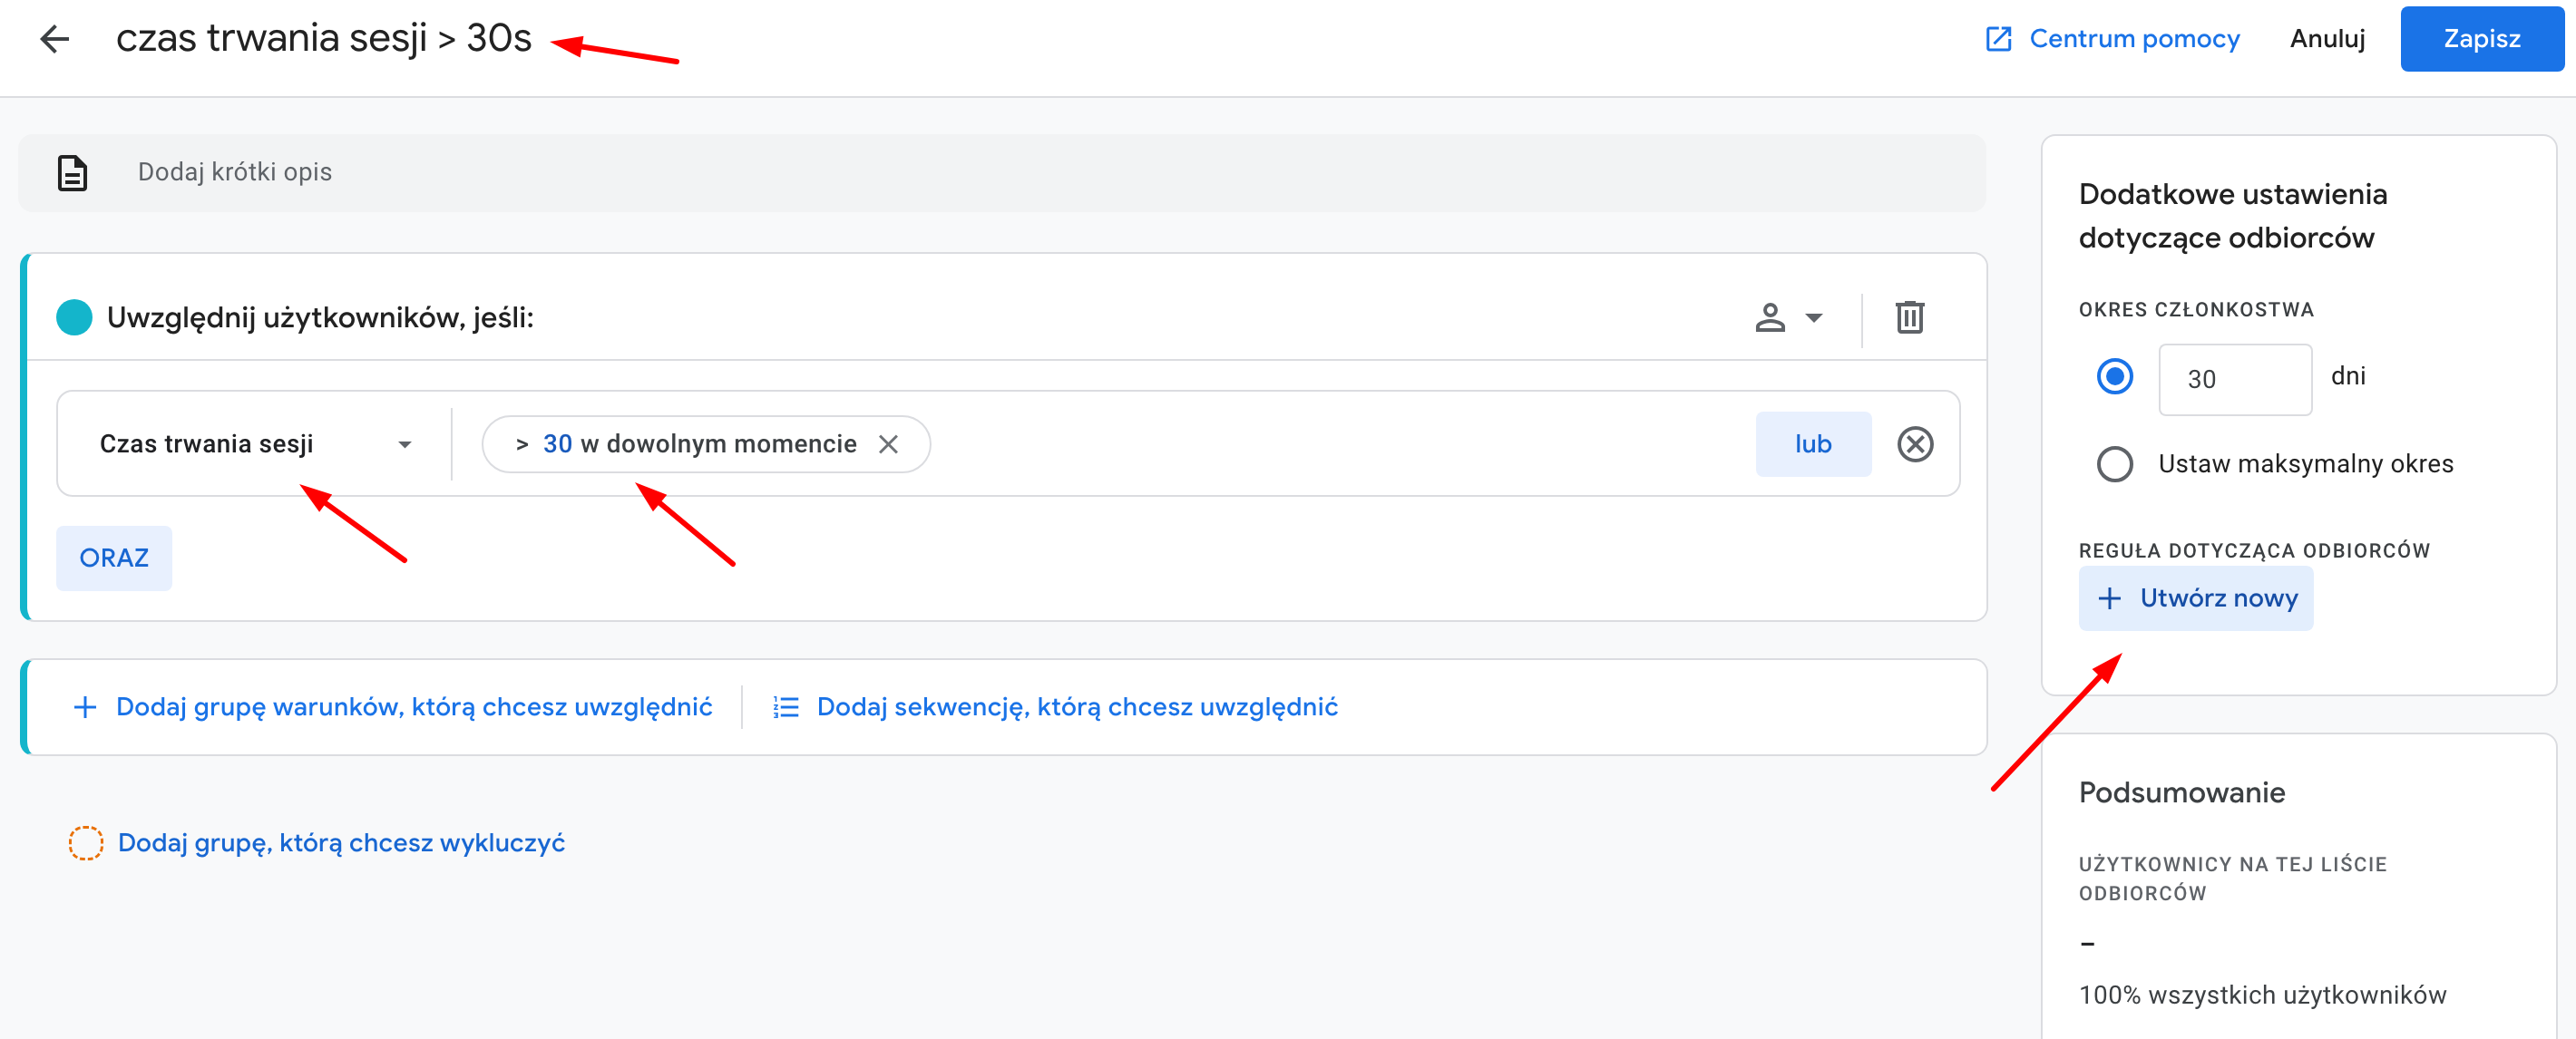Click the description document icon
This screenshot has width=2576, height=1039.
coord(72,173)
